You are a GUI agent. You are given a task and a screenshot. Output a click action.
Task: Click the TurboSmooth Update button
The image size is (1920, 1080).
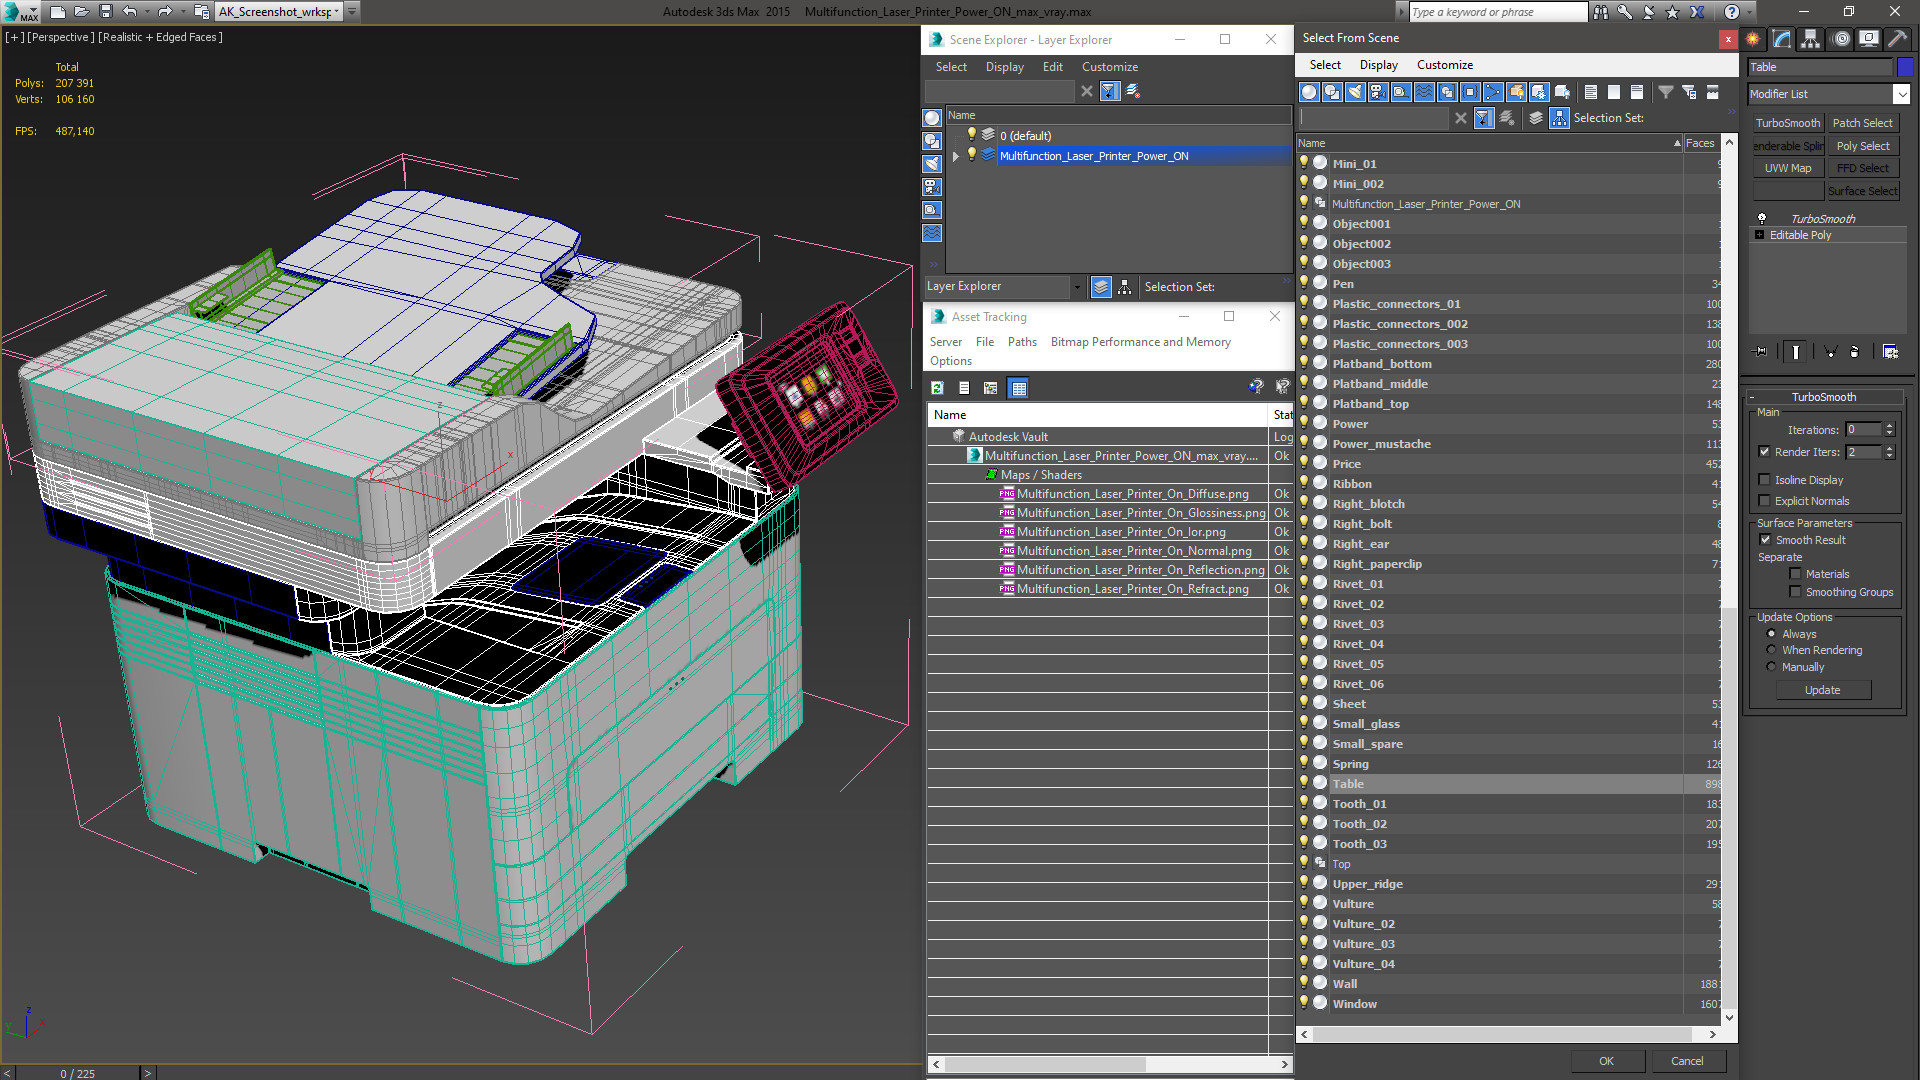coord(1822,690)
